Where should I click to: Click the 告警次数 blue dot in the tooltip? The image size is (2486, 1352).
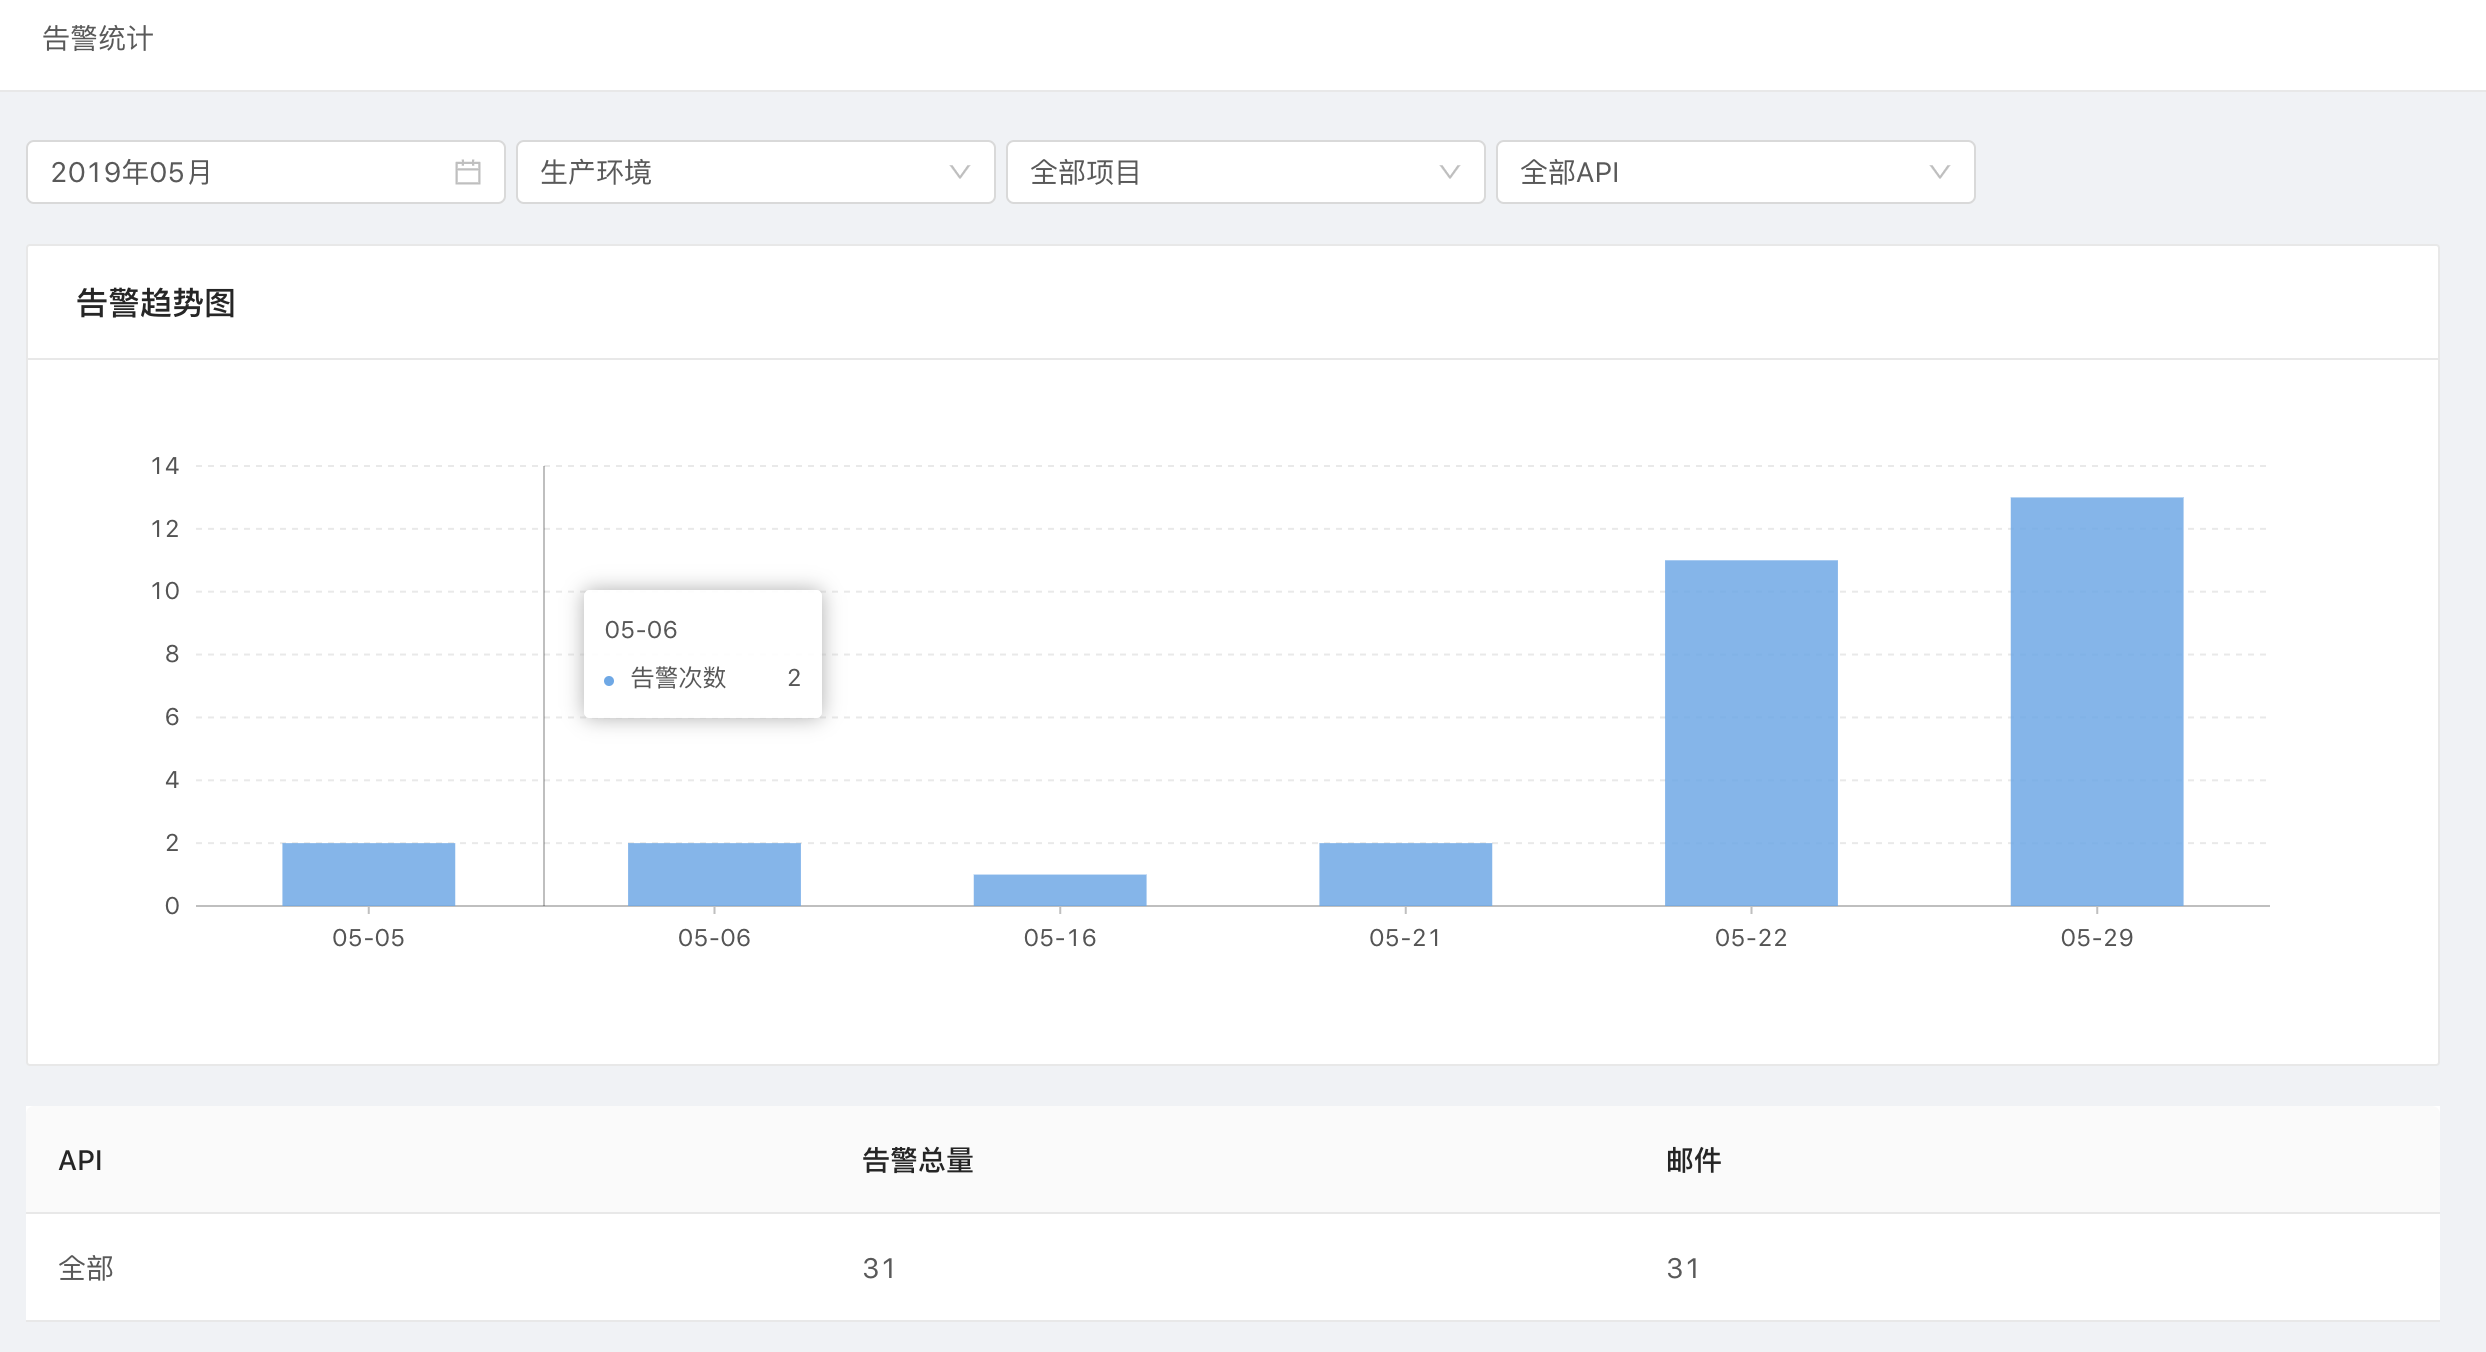click(609, 680)
